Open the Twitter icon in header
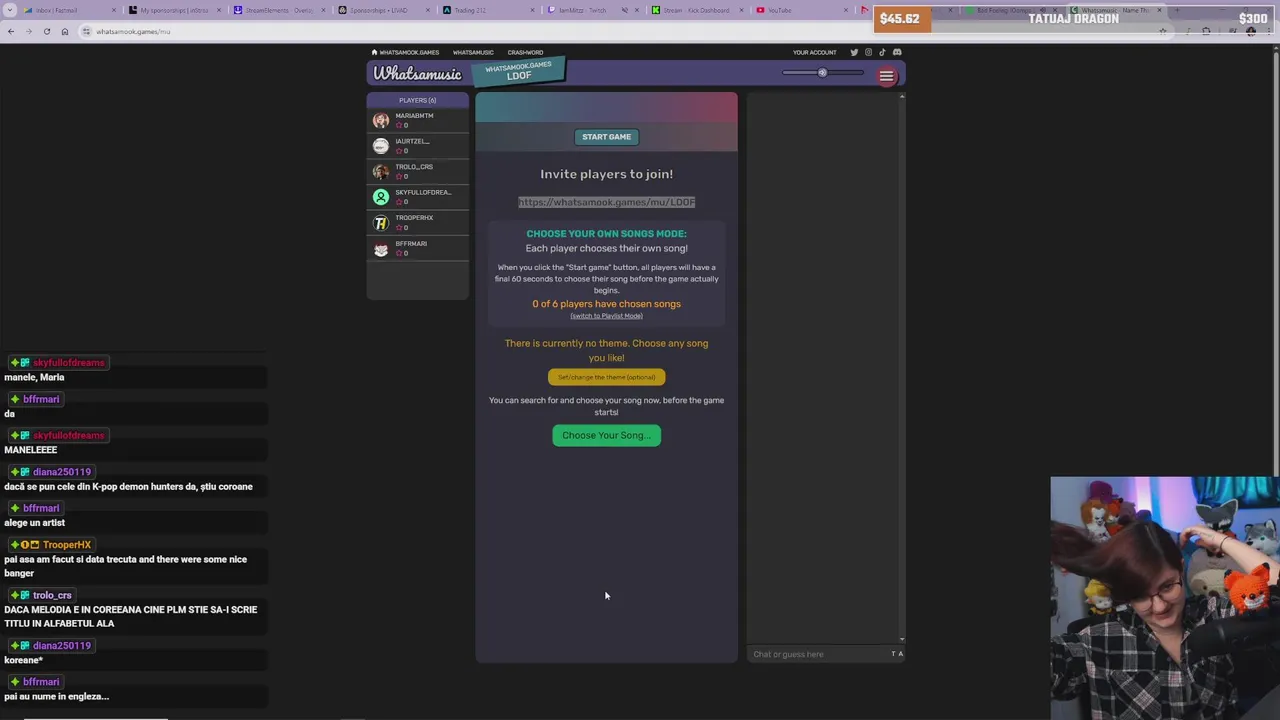The height and width of the screenshot is (720, 1280). 854,52
